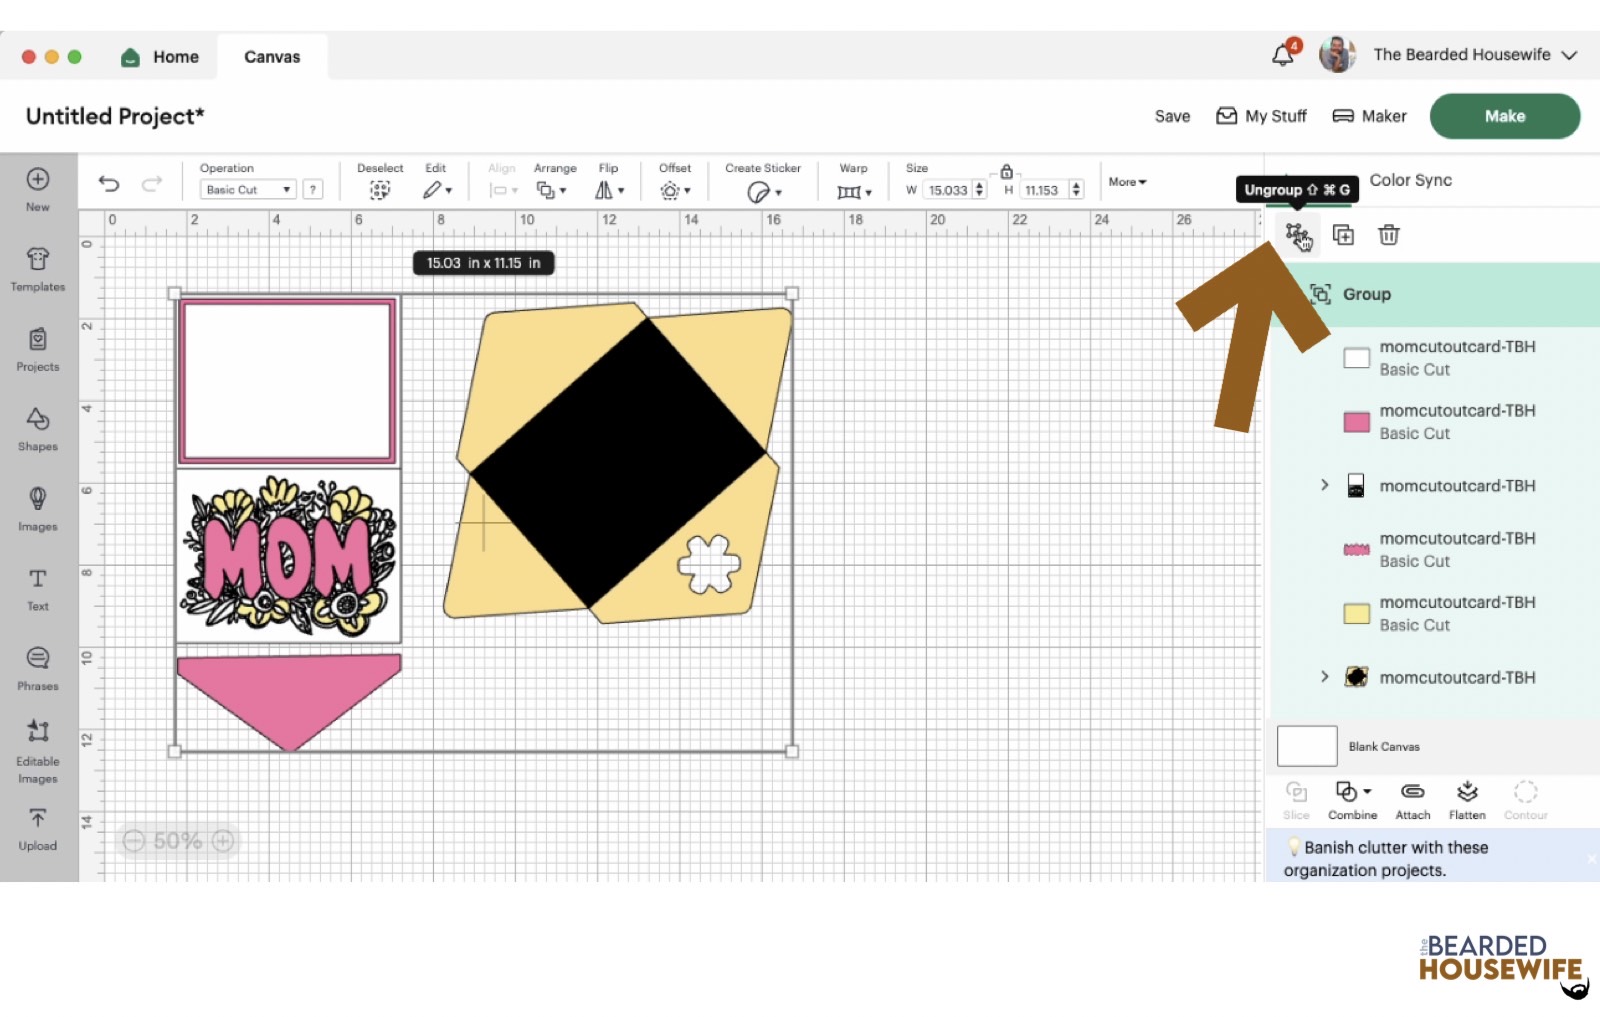Click the Flatten icon
This screenshot has width=1600, height=1017.
(1467, 799)
